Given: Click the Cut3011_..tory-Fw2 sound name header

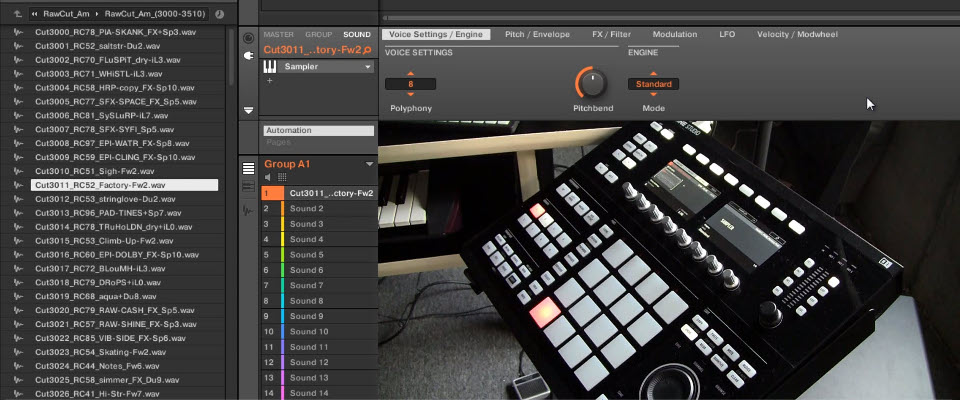Looking at the screenshot, I should click(313, 50).
